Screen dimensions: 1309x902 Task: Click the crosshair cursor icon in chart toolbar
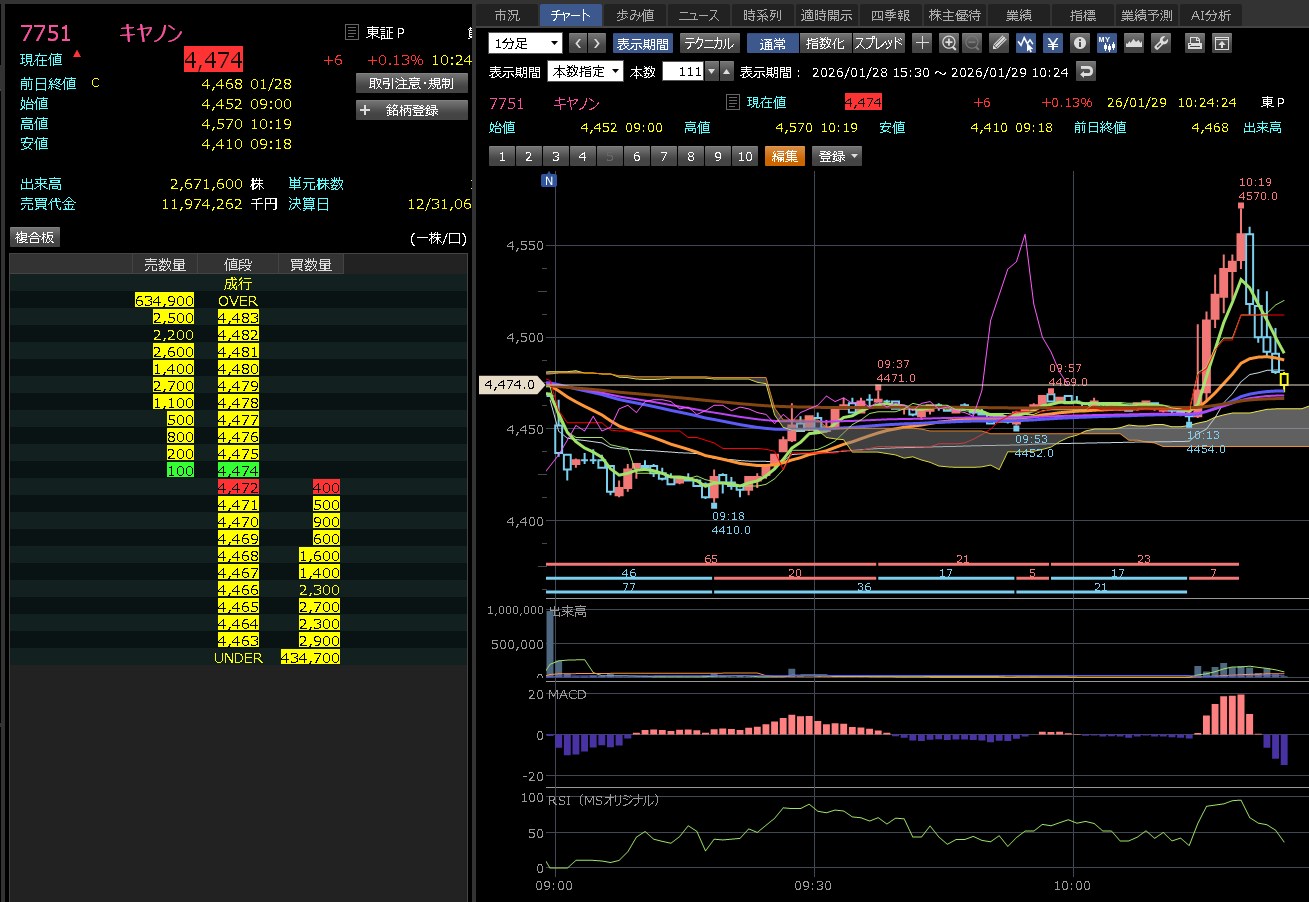click(x=922, y=43)
